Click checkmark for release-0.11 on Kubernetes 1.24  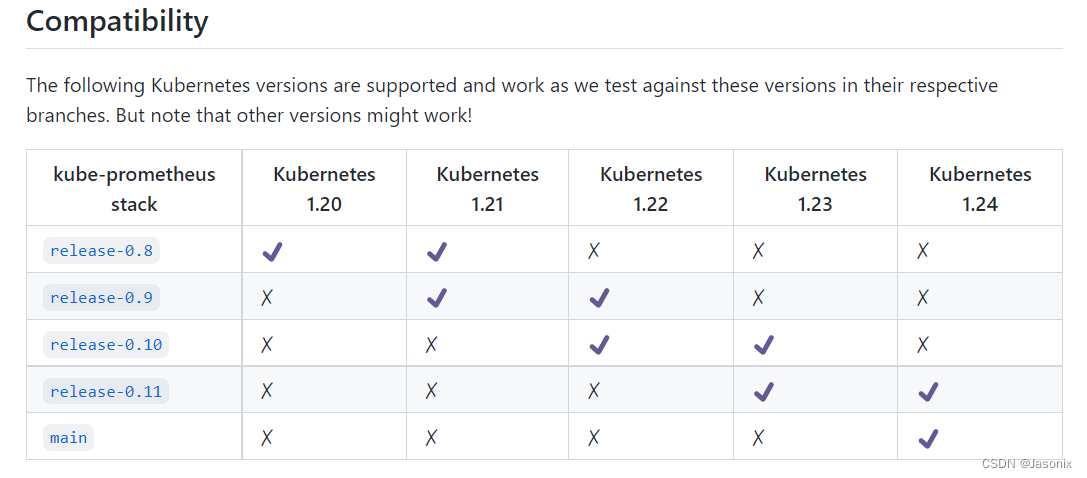point(928,392)
